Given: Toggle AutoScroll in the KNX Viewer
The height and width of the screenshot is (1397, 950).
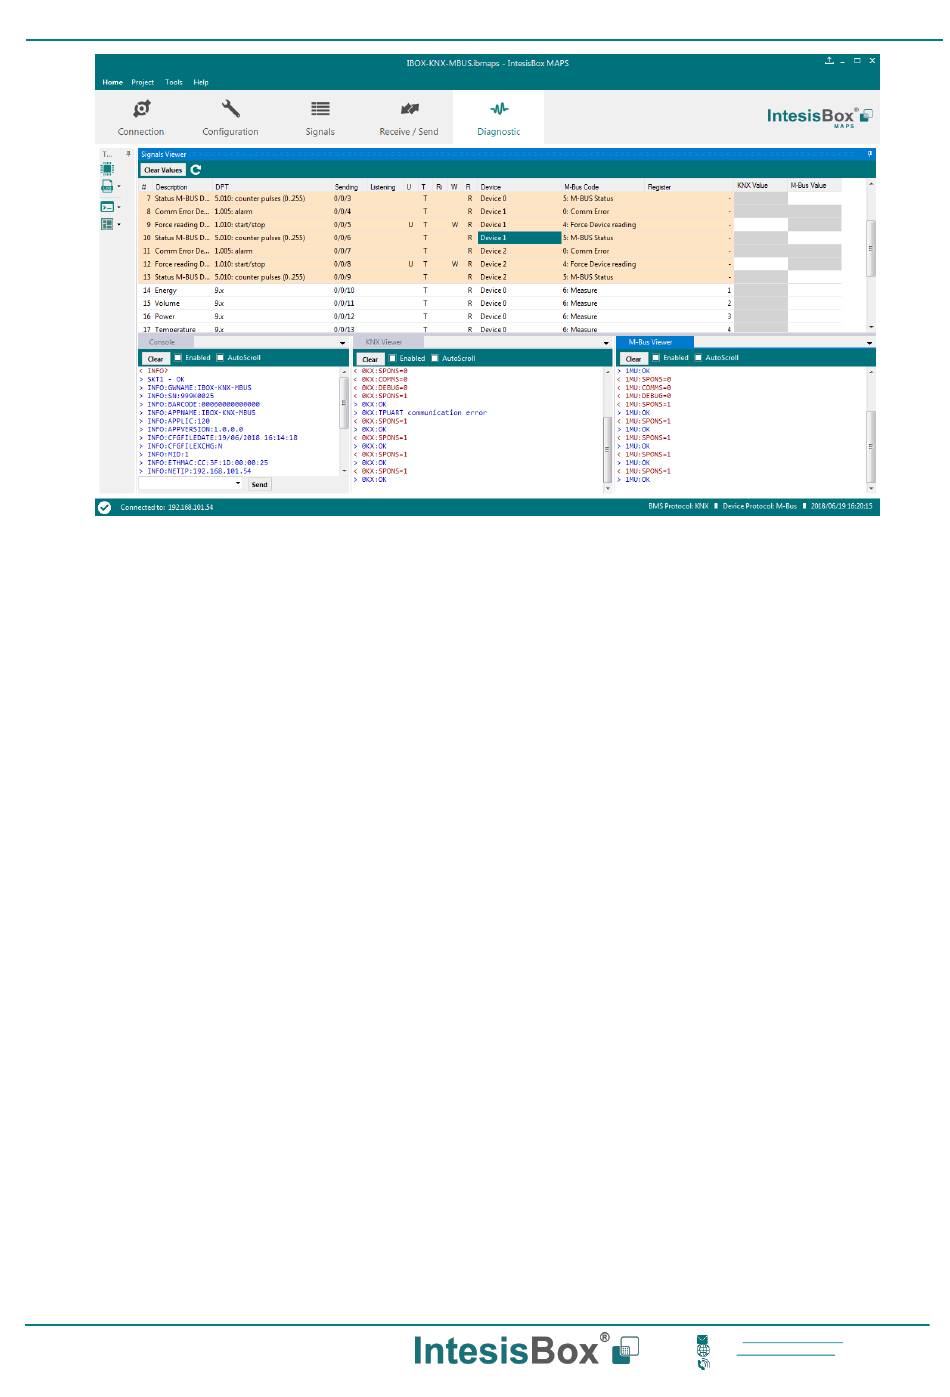Looking at the screenshot, I should pos(435,358).
